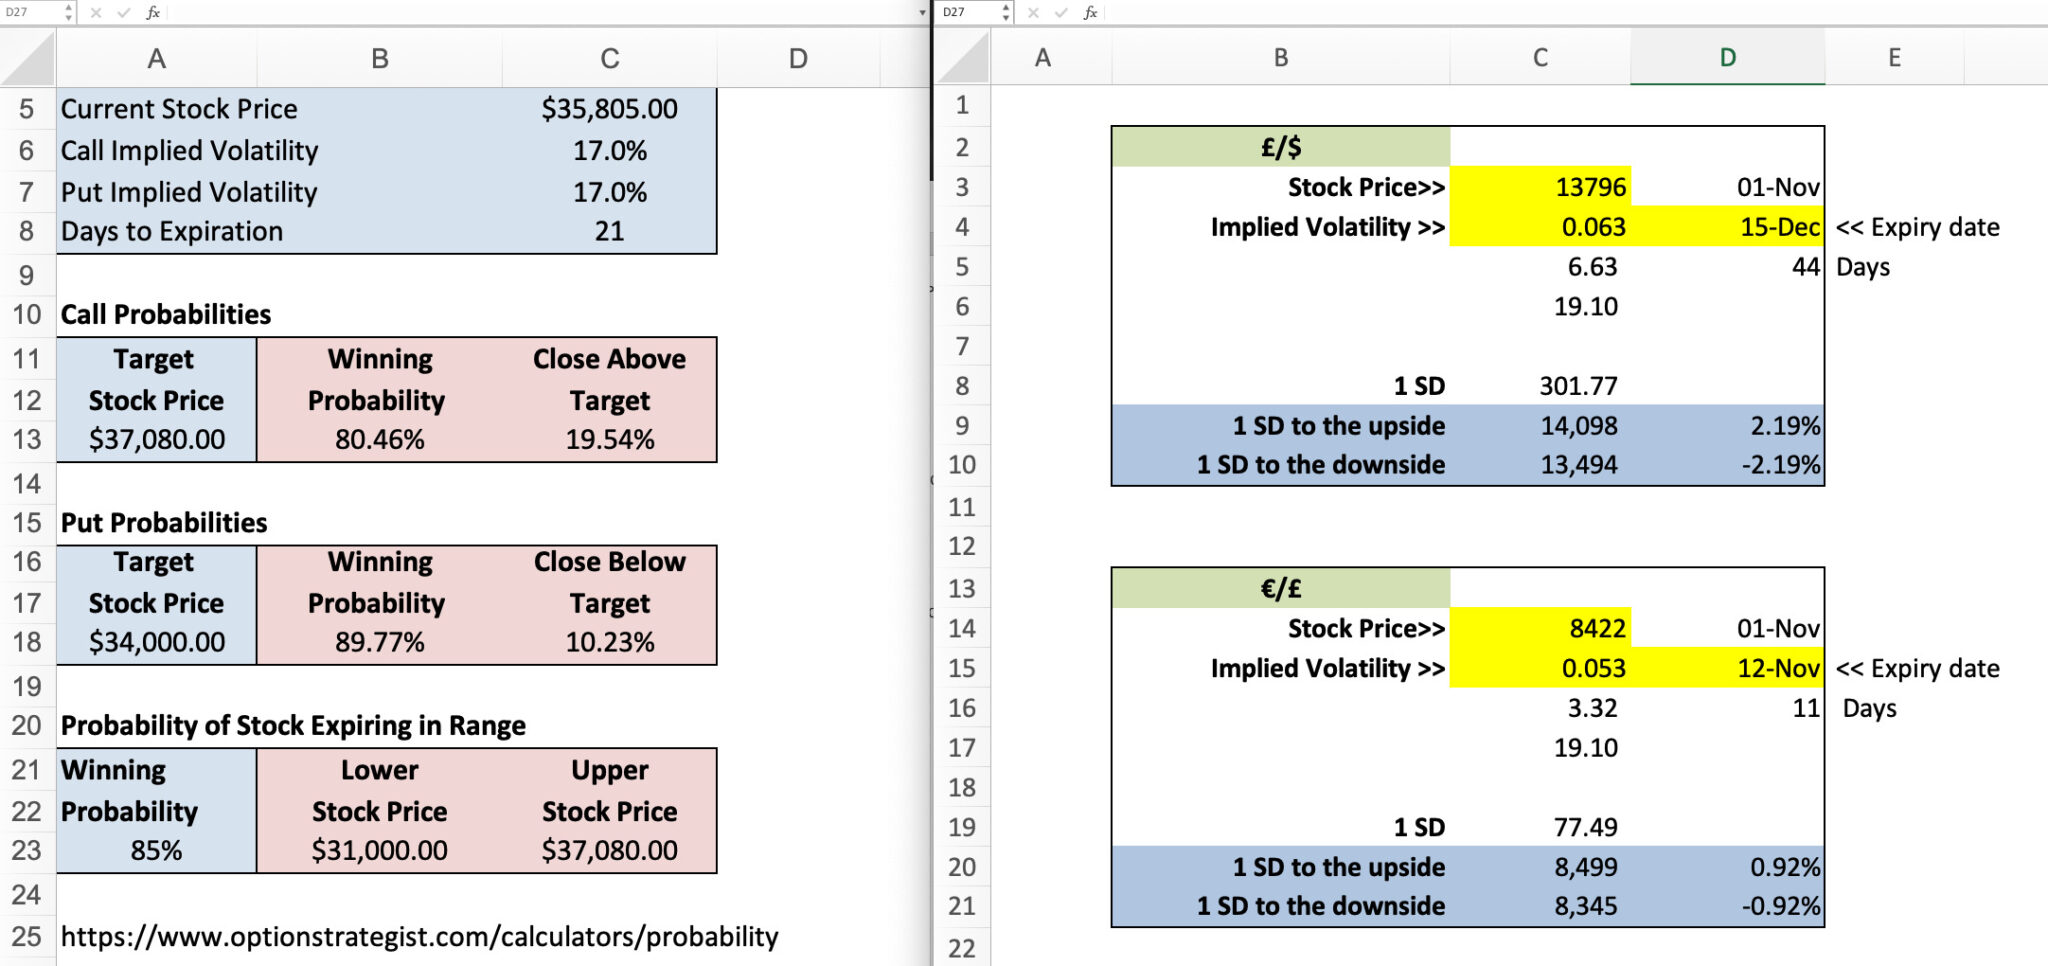Click the cancel X icon in right formula bar
Viewport: 2048px width, 966px height.
tap(1033, 12)
